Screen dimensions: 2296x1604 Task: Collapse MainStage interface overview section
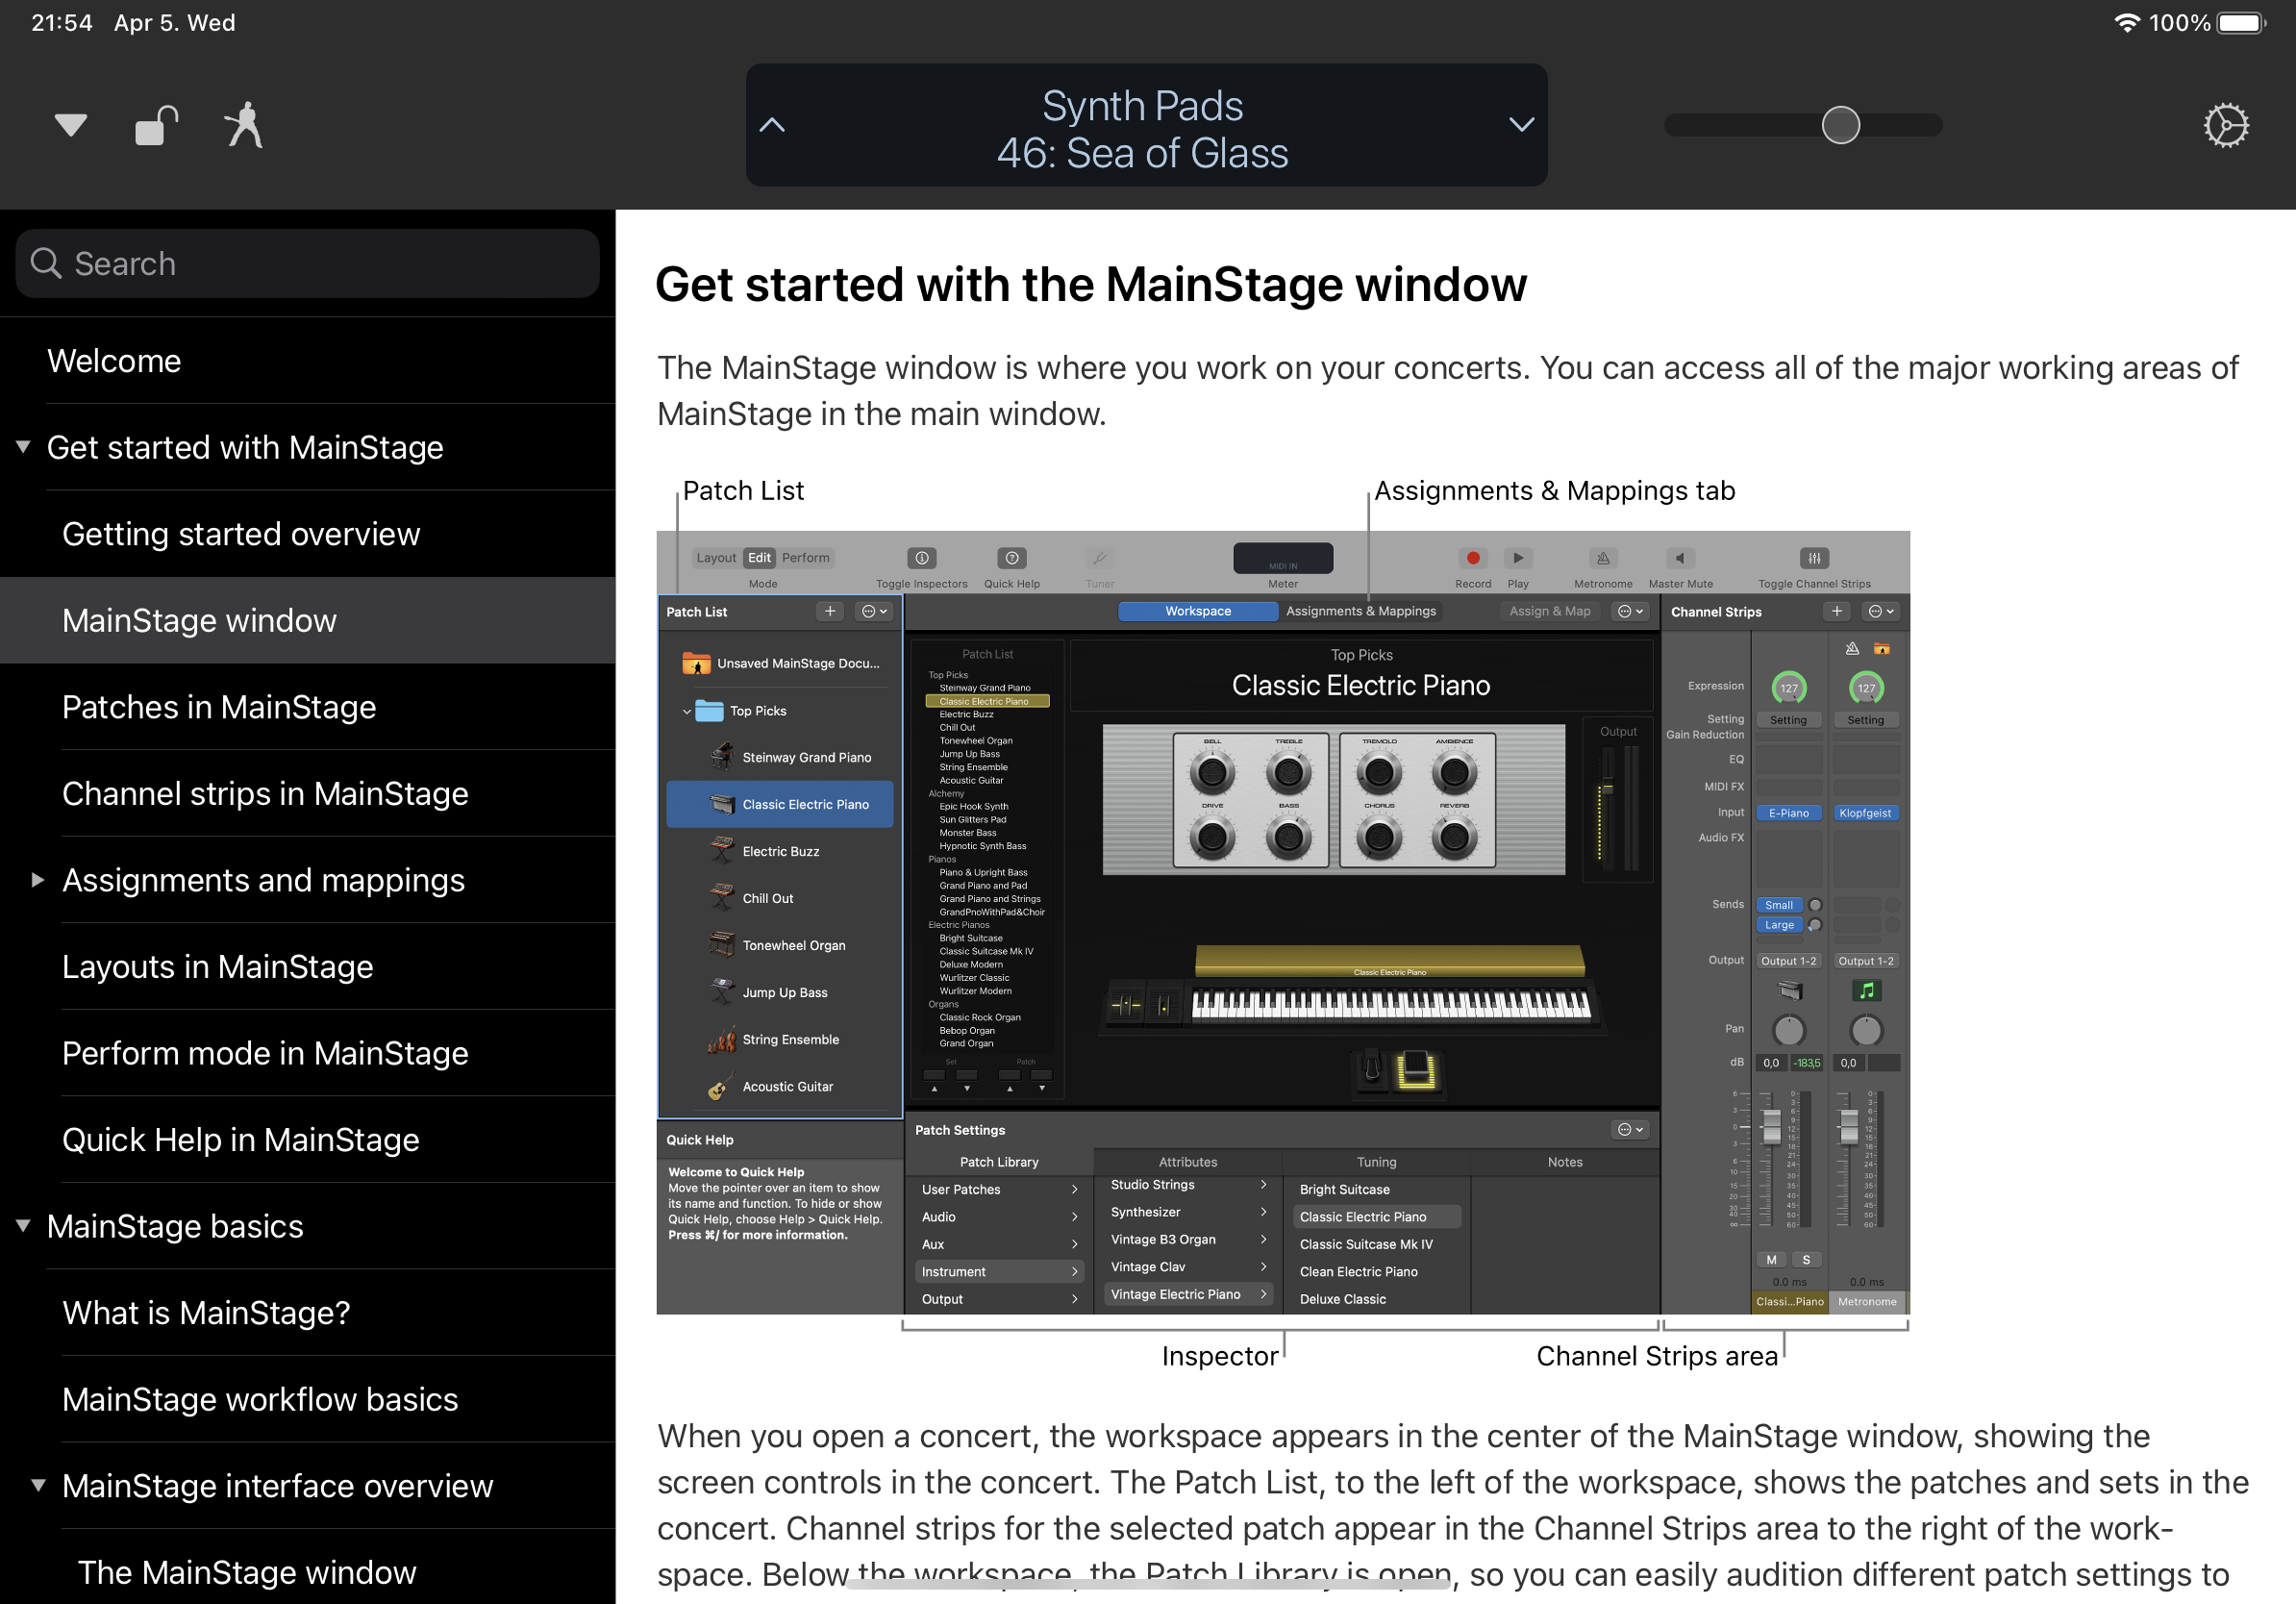38,1485
